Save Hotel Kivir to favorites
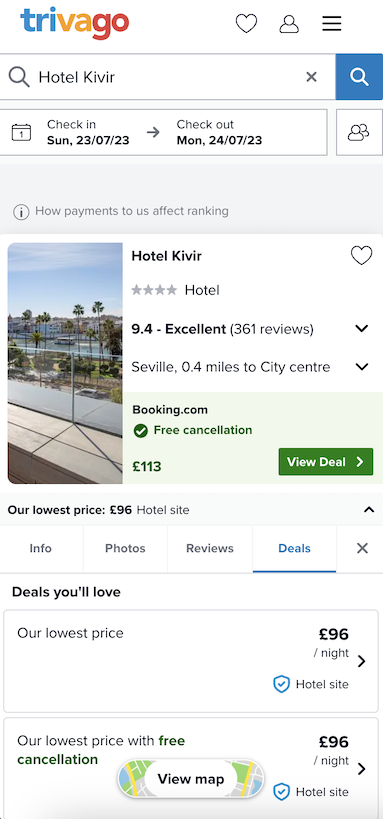The width and height of the screenshot is (383, 819). click(x=362, y=256)
